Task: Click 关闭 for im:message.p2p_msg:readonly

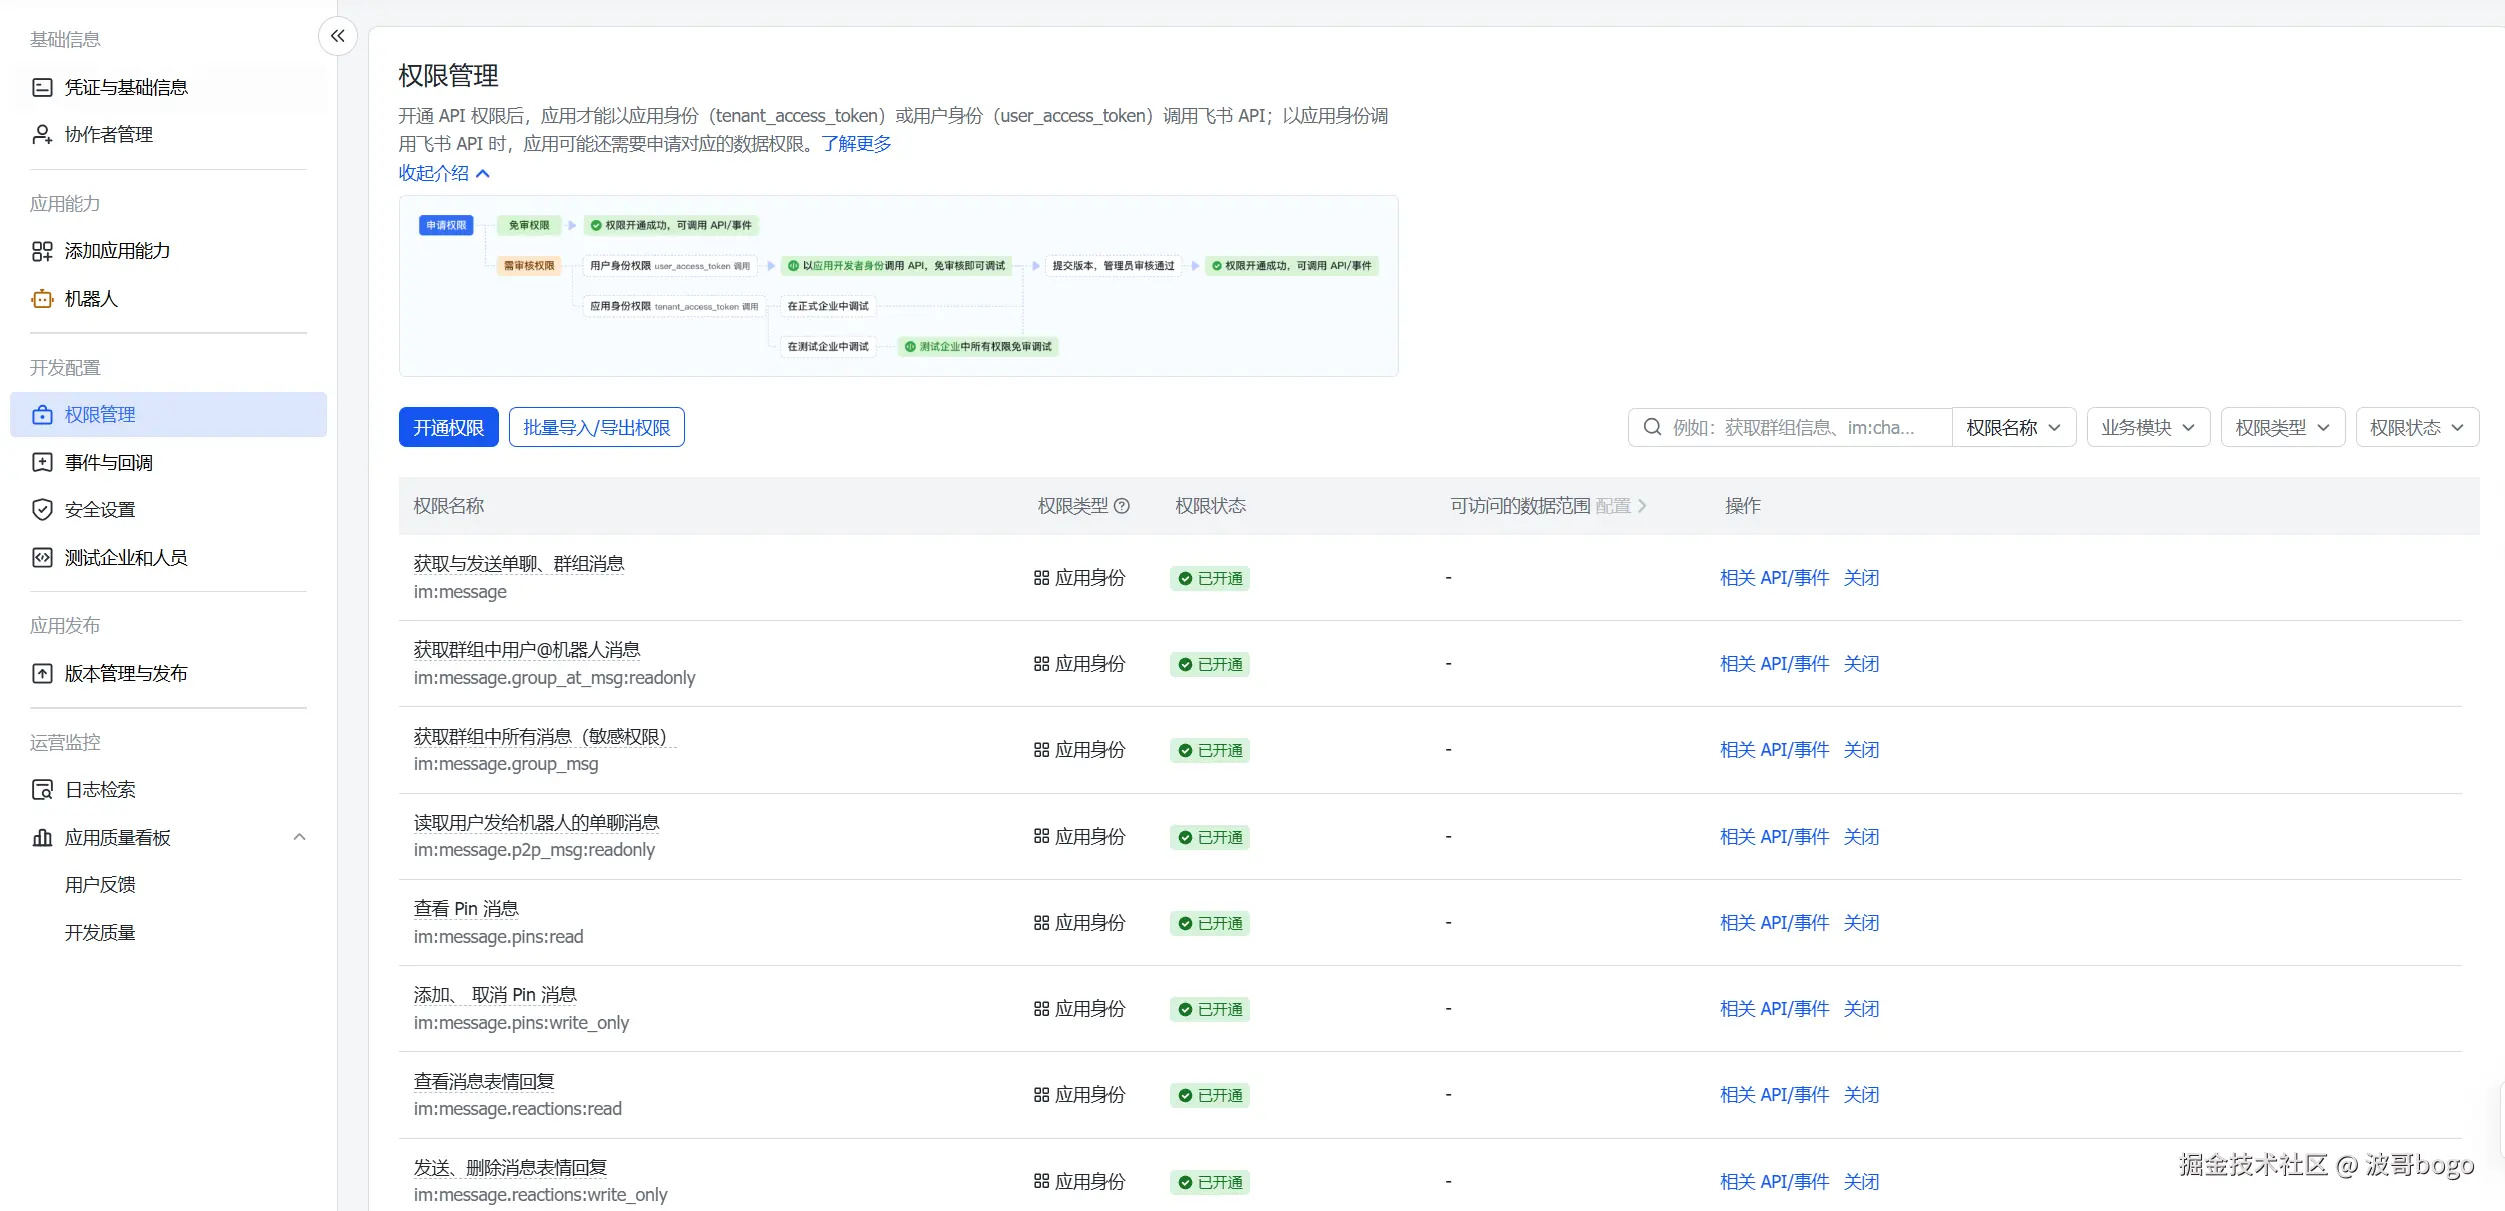Action: [1862, 837]
